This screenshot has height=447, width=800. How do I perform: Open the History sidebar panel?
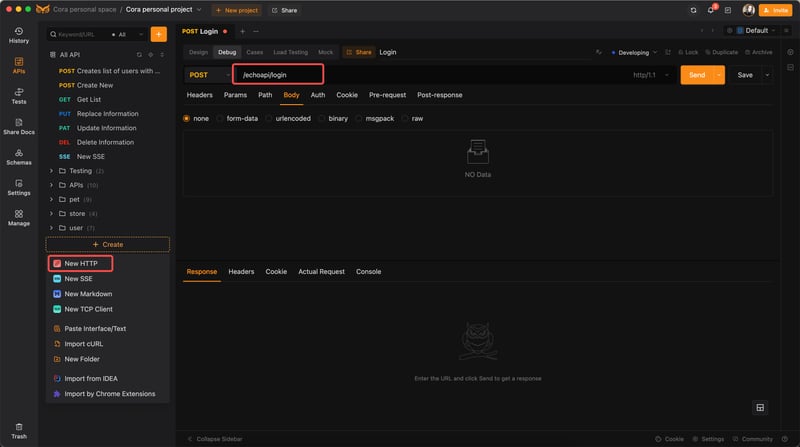click(x=19, y=35)
